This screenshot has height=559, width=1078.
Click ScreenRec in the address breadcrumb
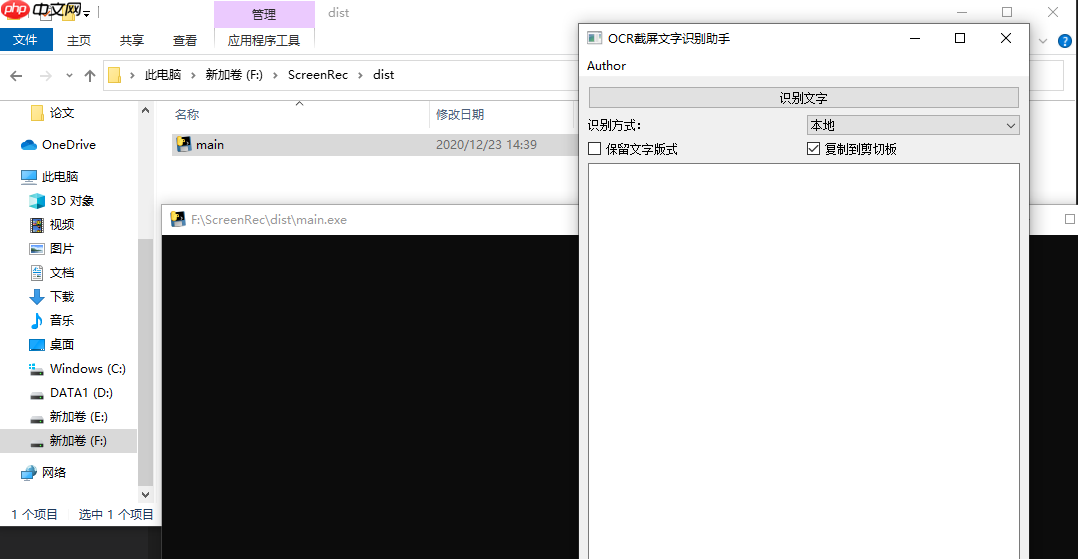pos(318,75)
